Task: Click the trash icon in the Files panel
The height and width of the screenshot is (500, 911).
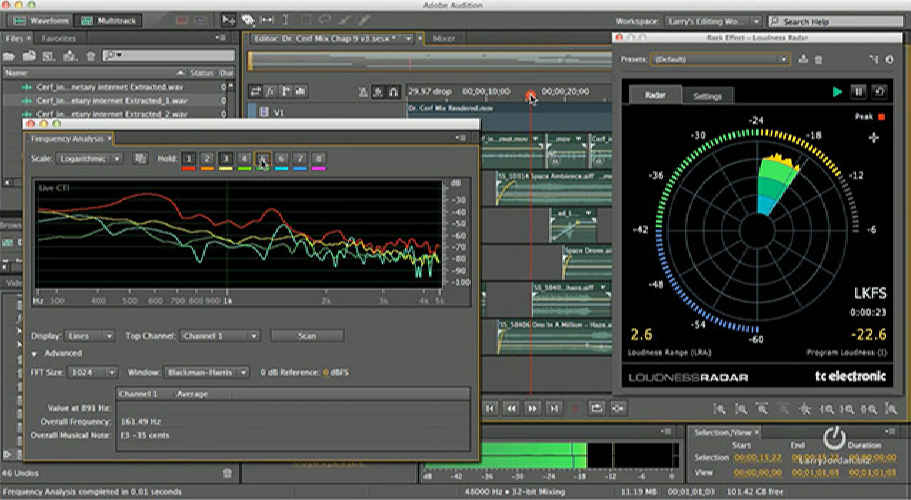Action: coord(90,55)
